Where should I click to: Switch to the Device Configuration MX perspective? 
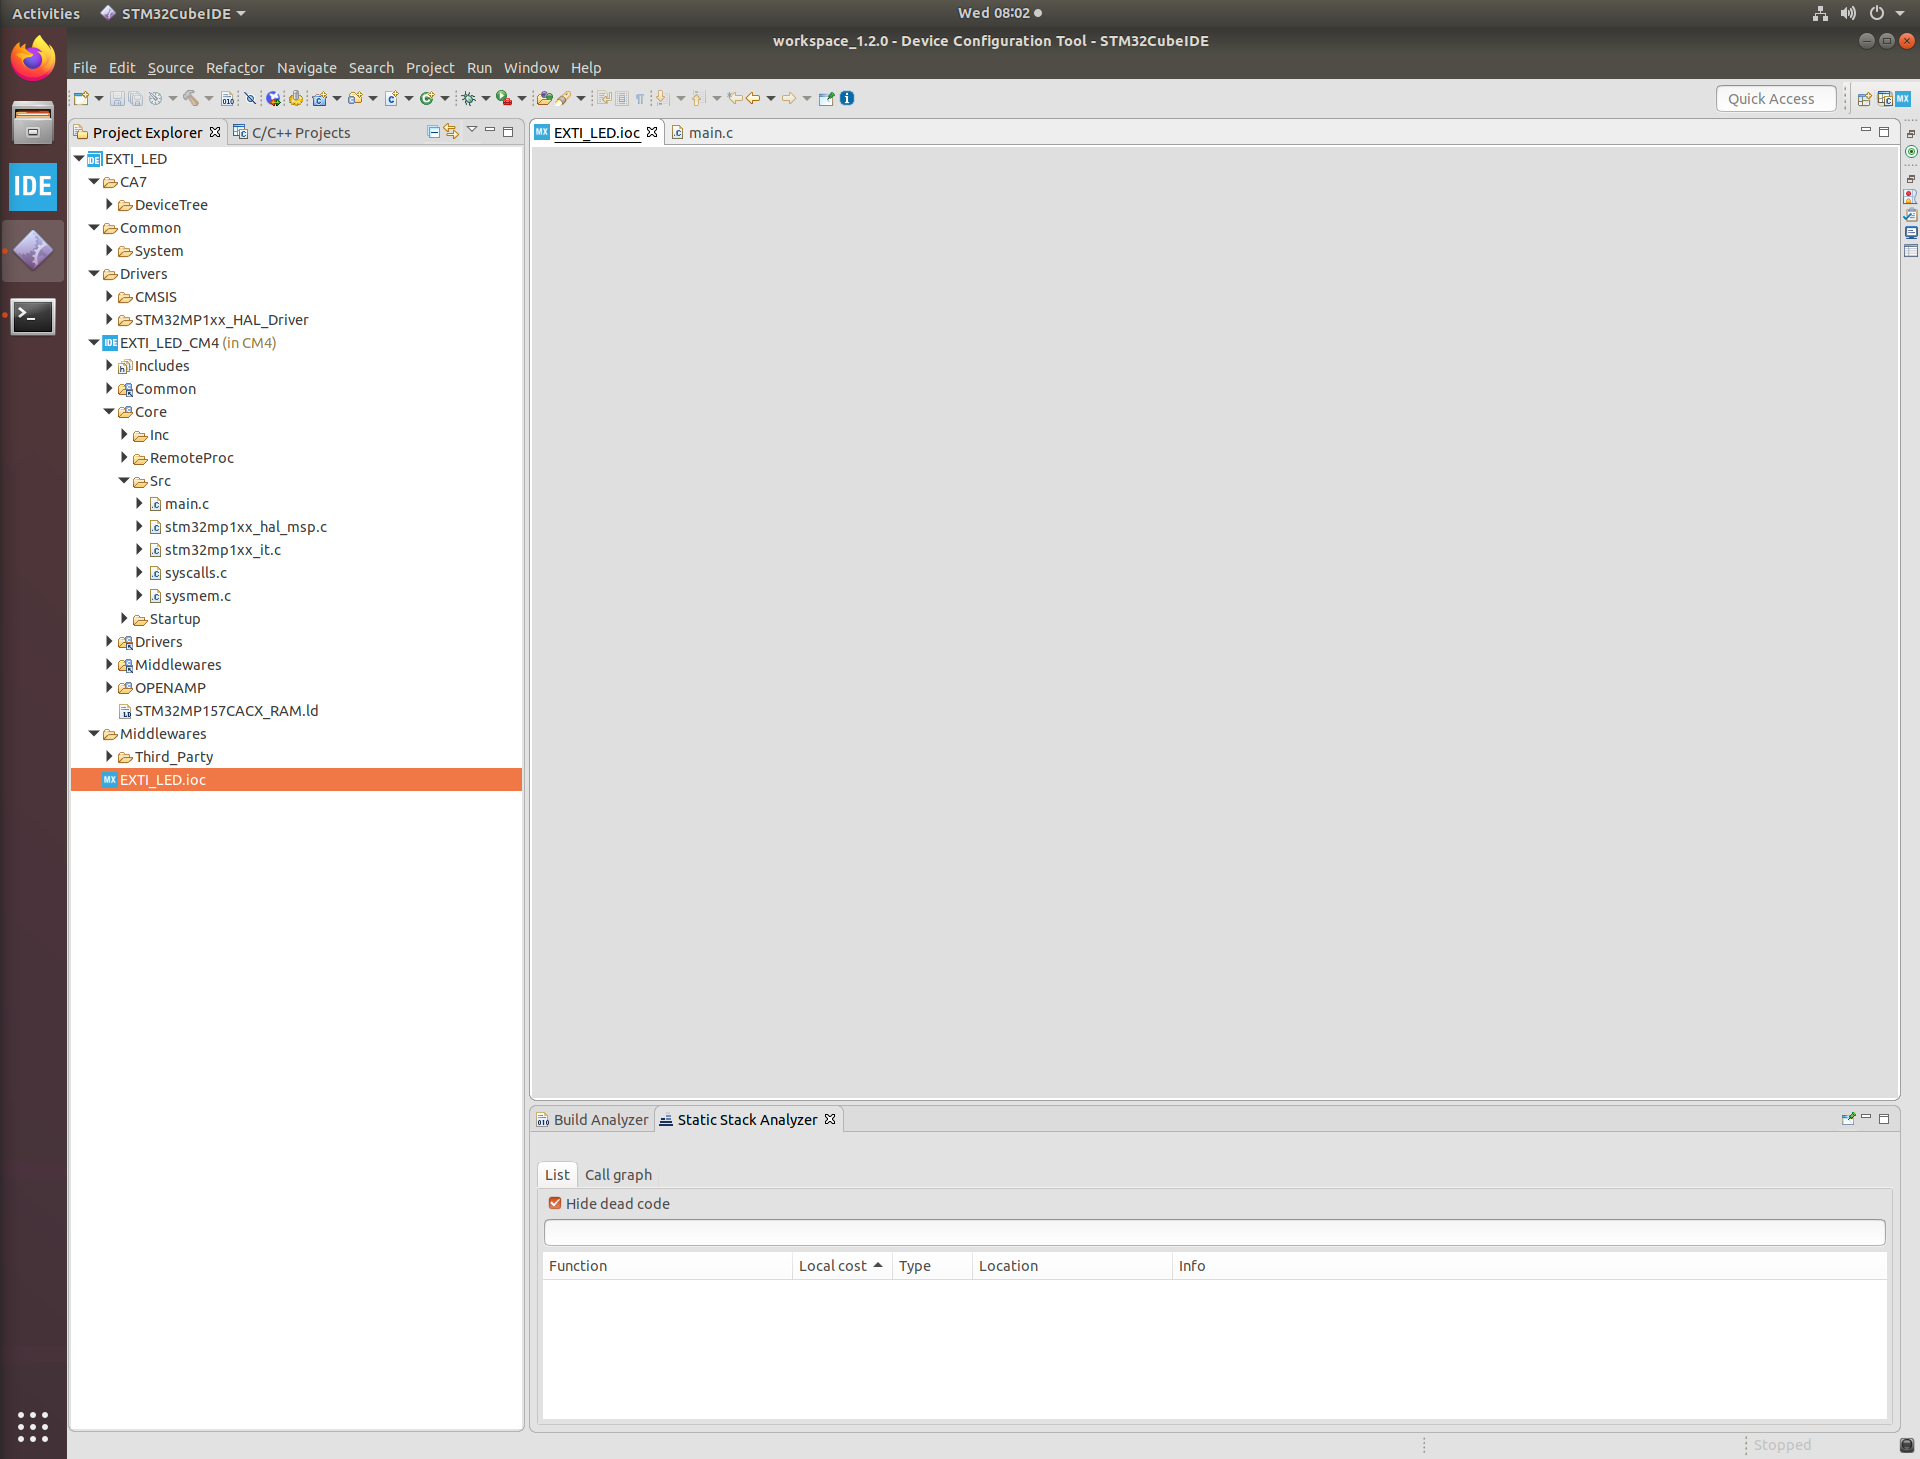click(x=1903, y=99)
